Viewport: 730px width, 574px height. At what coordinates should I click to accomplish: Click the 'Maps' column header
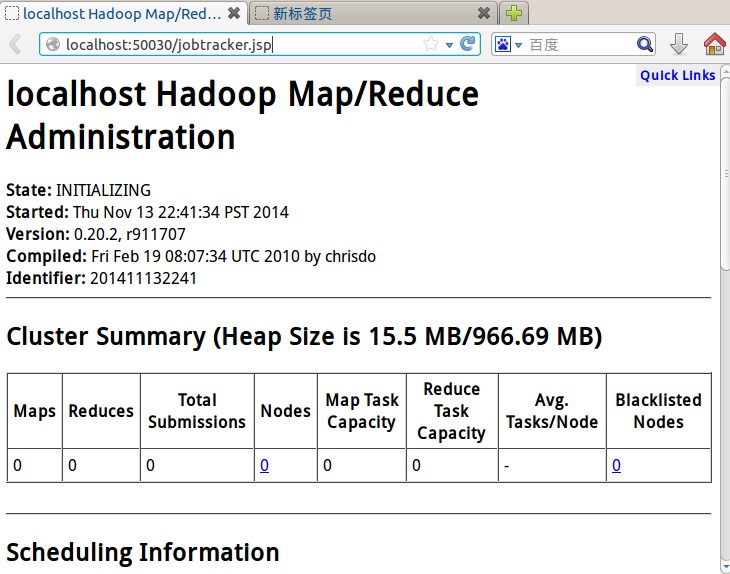coord(34,411)
